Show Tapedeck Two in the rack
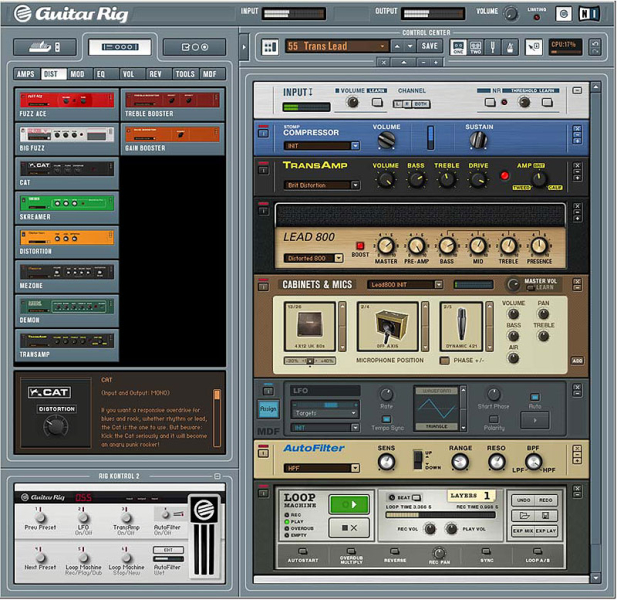 (x=475, y=47)
